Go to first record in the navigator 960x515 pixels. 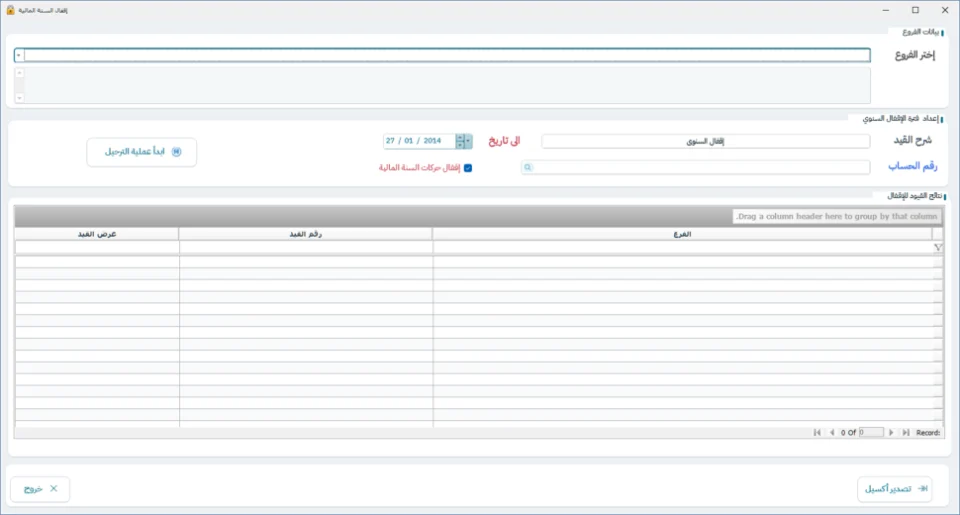click(x=817, y=432)
